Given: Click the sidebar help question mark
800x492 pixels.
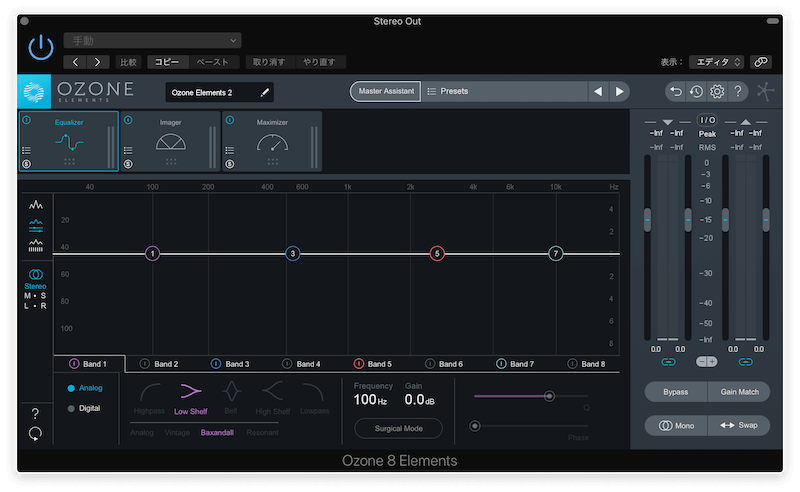Looking at the screenshot, I should (35, 413).
